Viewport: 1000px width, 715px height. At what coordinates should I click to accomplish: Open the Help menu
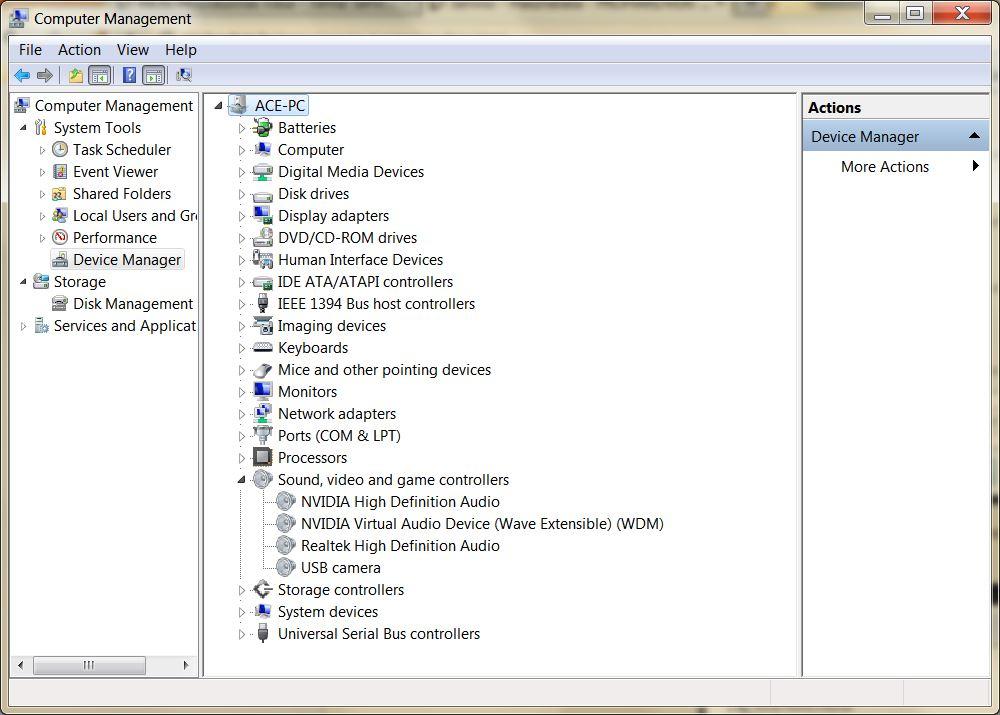(x=180, y=50)
